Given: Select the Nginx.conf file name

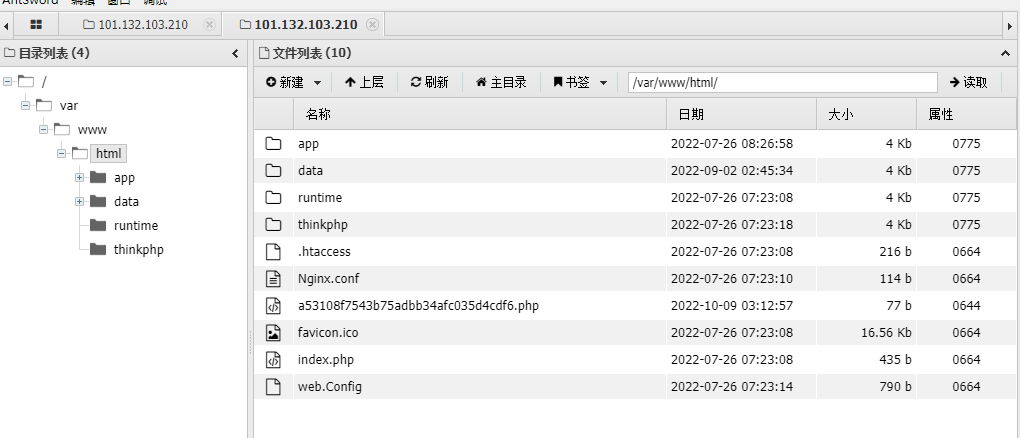Looking at the screenshot, I should pyautogui.click(x=329, y=279).
